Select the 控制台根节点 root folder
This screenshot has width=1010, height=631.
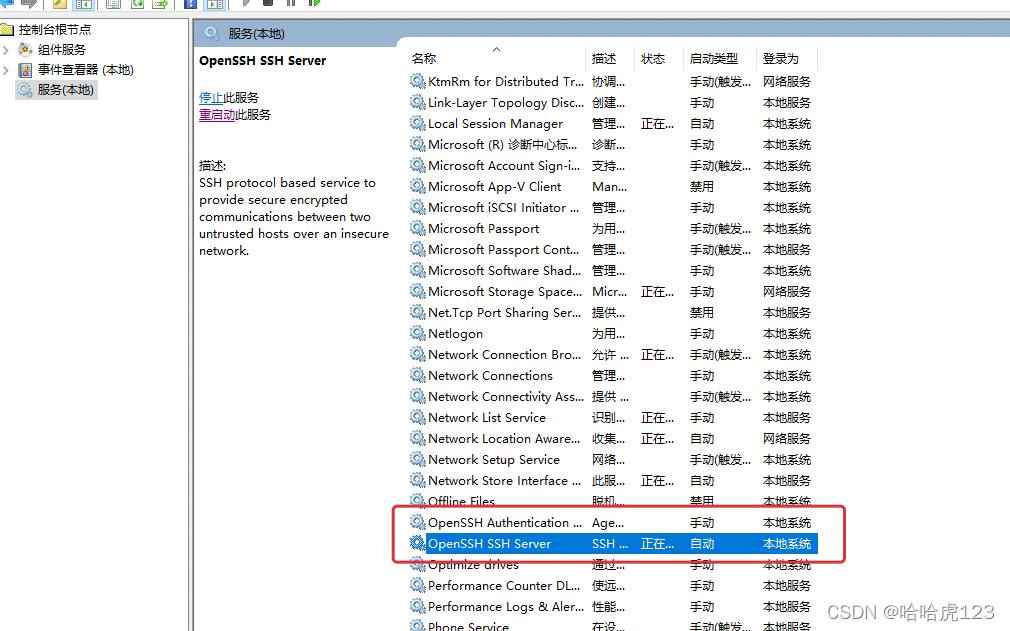pos(55,30)
